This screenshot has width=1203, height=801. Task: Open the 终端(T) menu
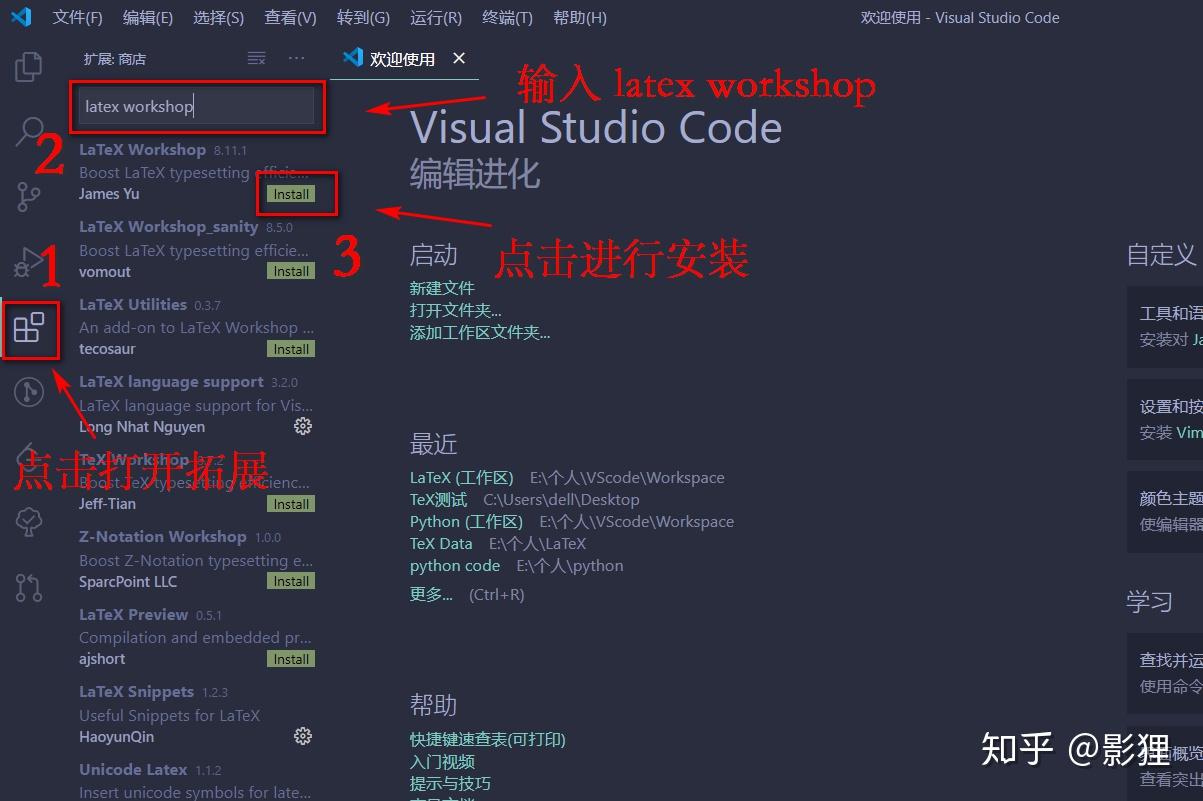point(506,17)
